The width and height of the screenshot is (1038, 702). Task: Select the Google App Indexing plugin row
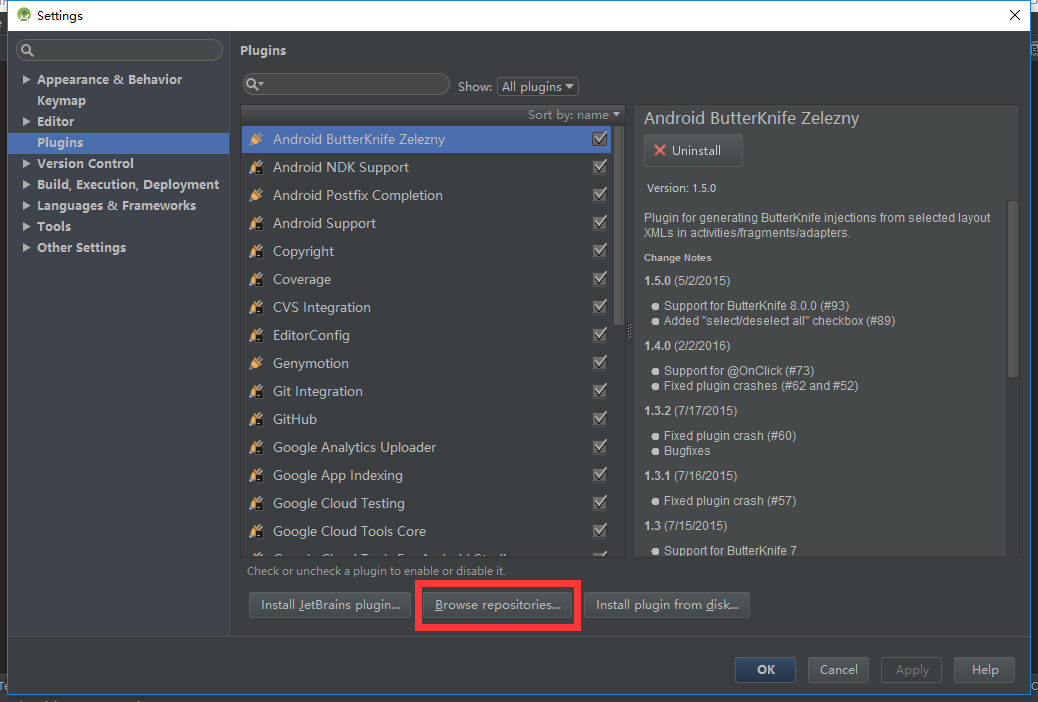pos(426,476)
